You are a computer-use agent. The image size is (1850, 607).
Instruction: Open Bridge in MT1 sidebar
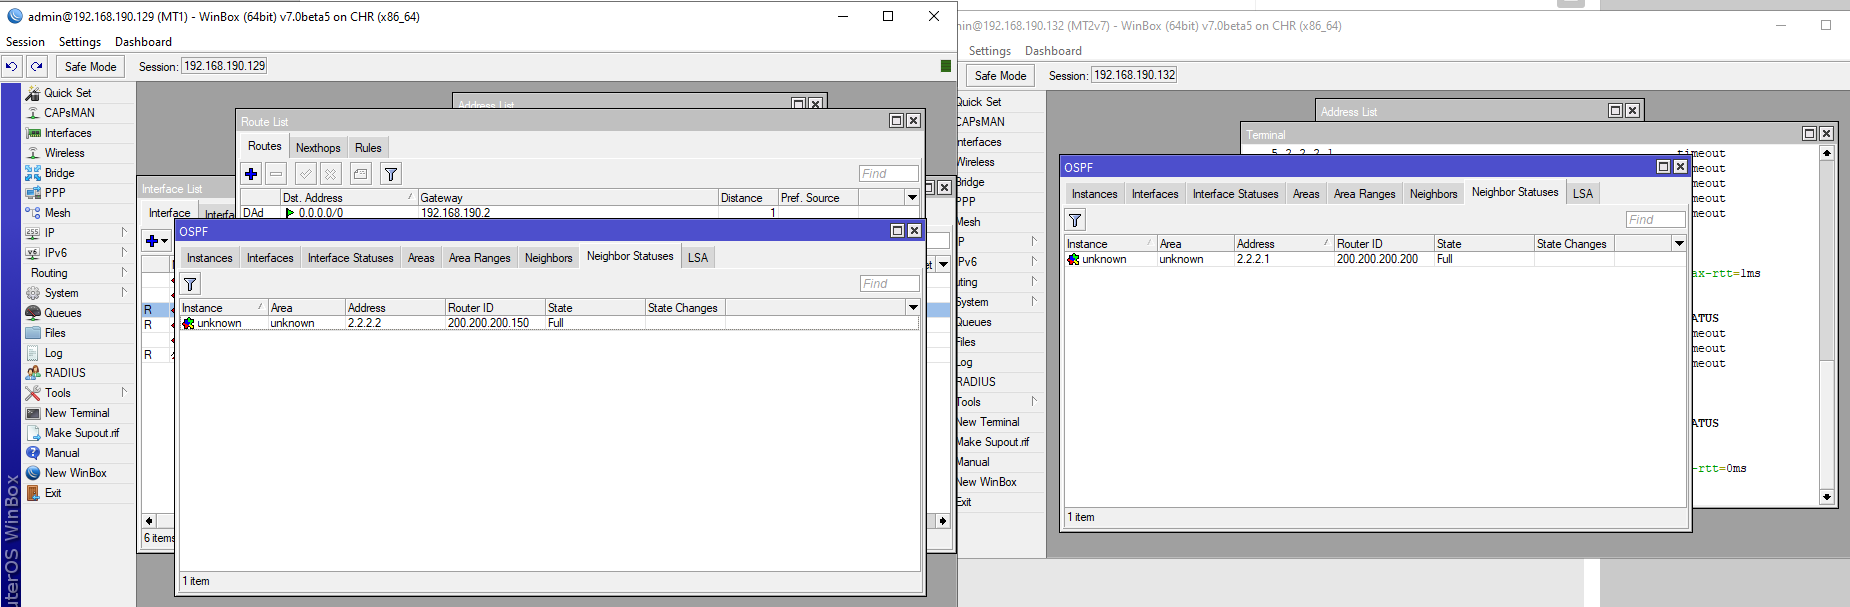click(x=59, y=173)
